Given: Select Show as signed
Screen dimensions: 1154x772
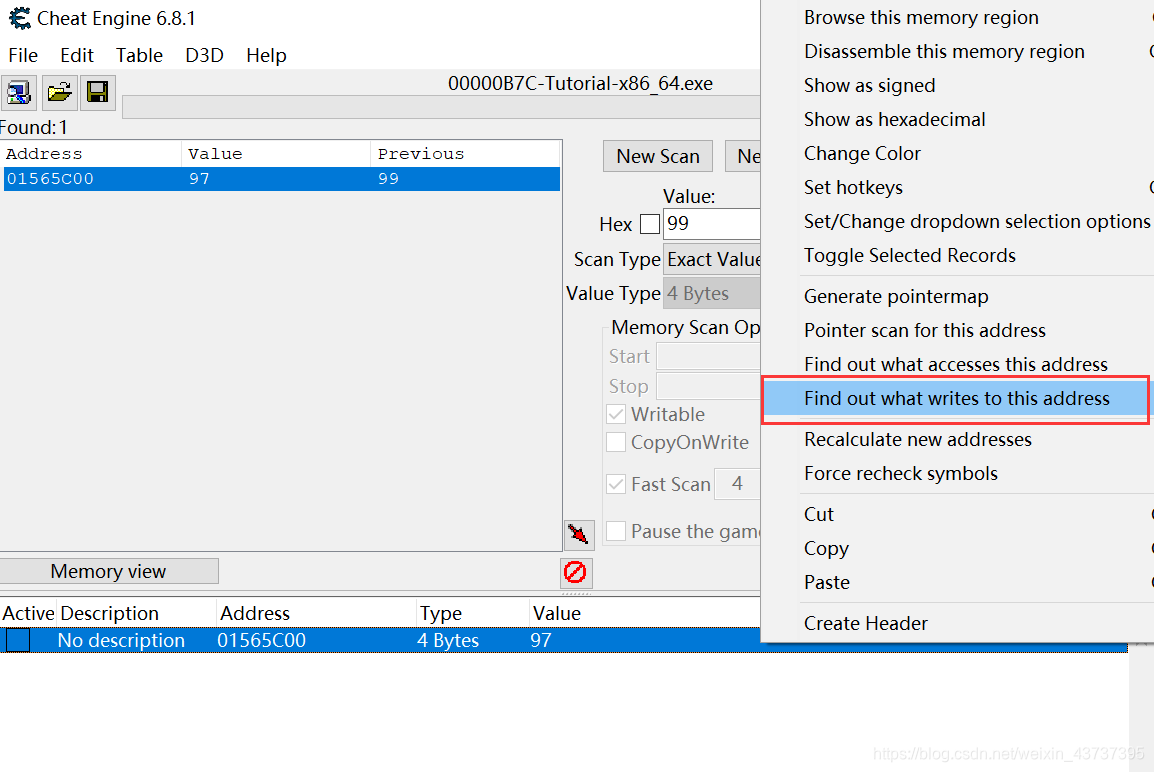Looking at the screenshot, I should coord(869,85).
